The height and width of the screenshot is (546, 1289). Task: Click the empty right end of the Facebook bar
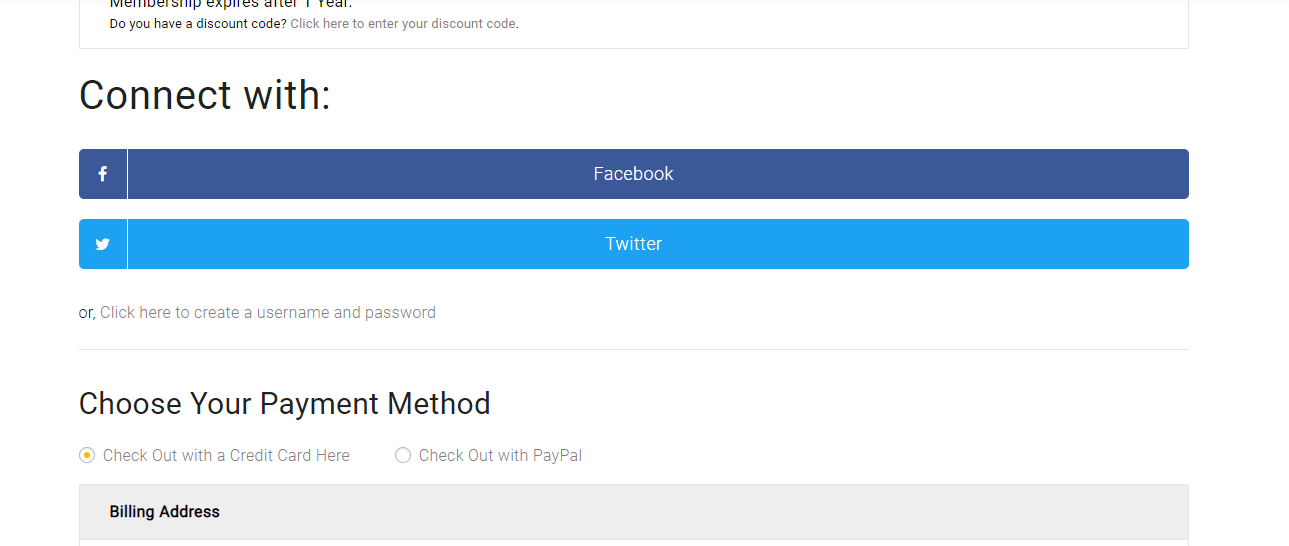coord(1100,174)
